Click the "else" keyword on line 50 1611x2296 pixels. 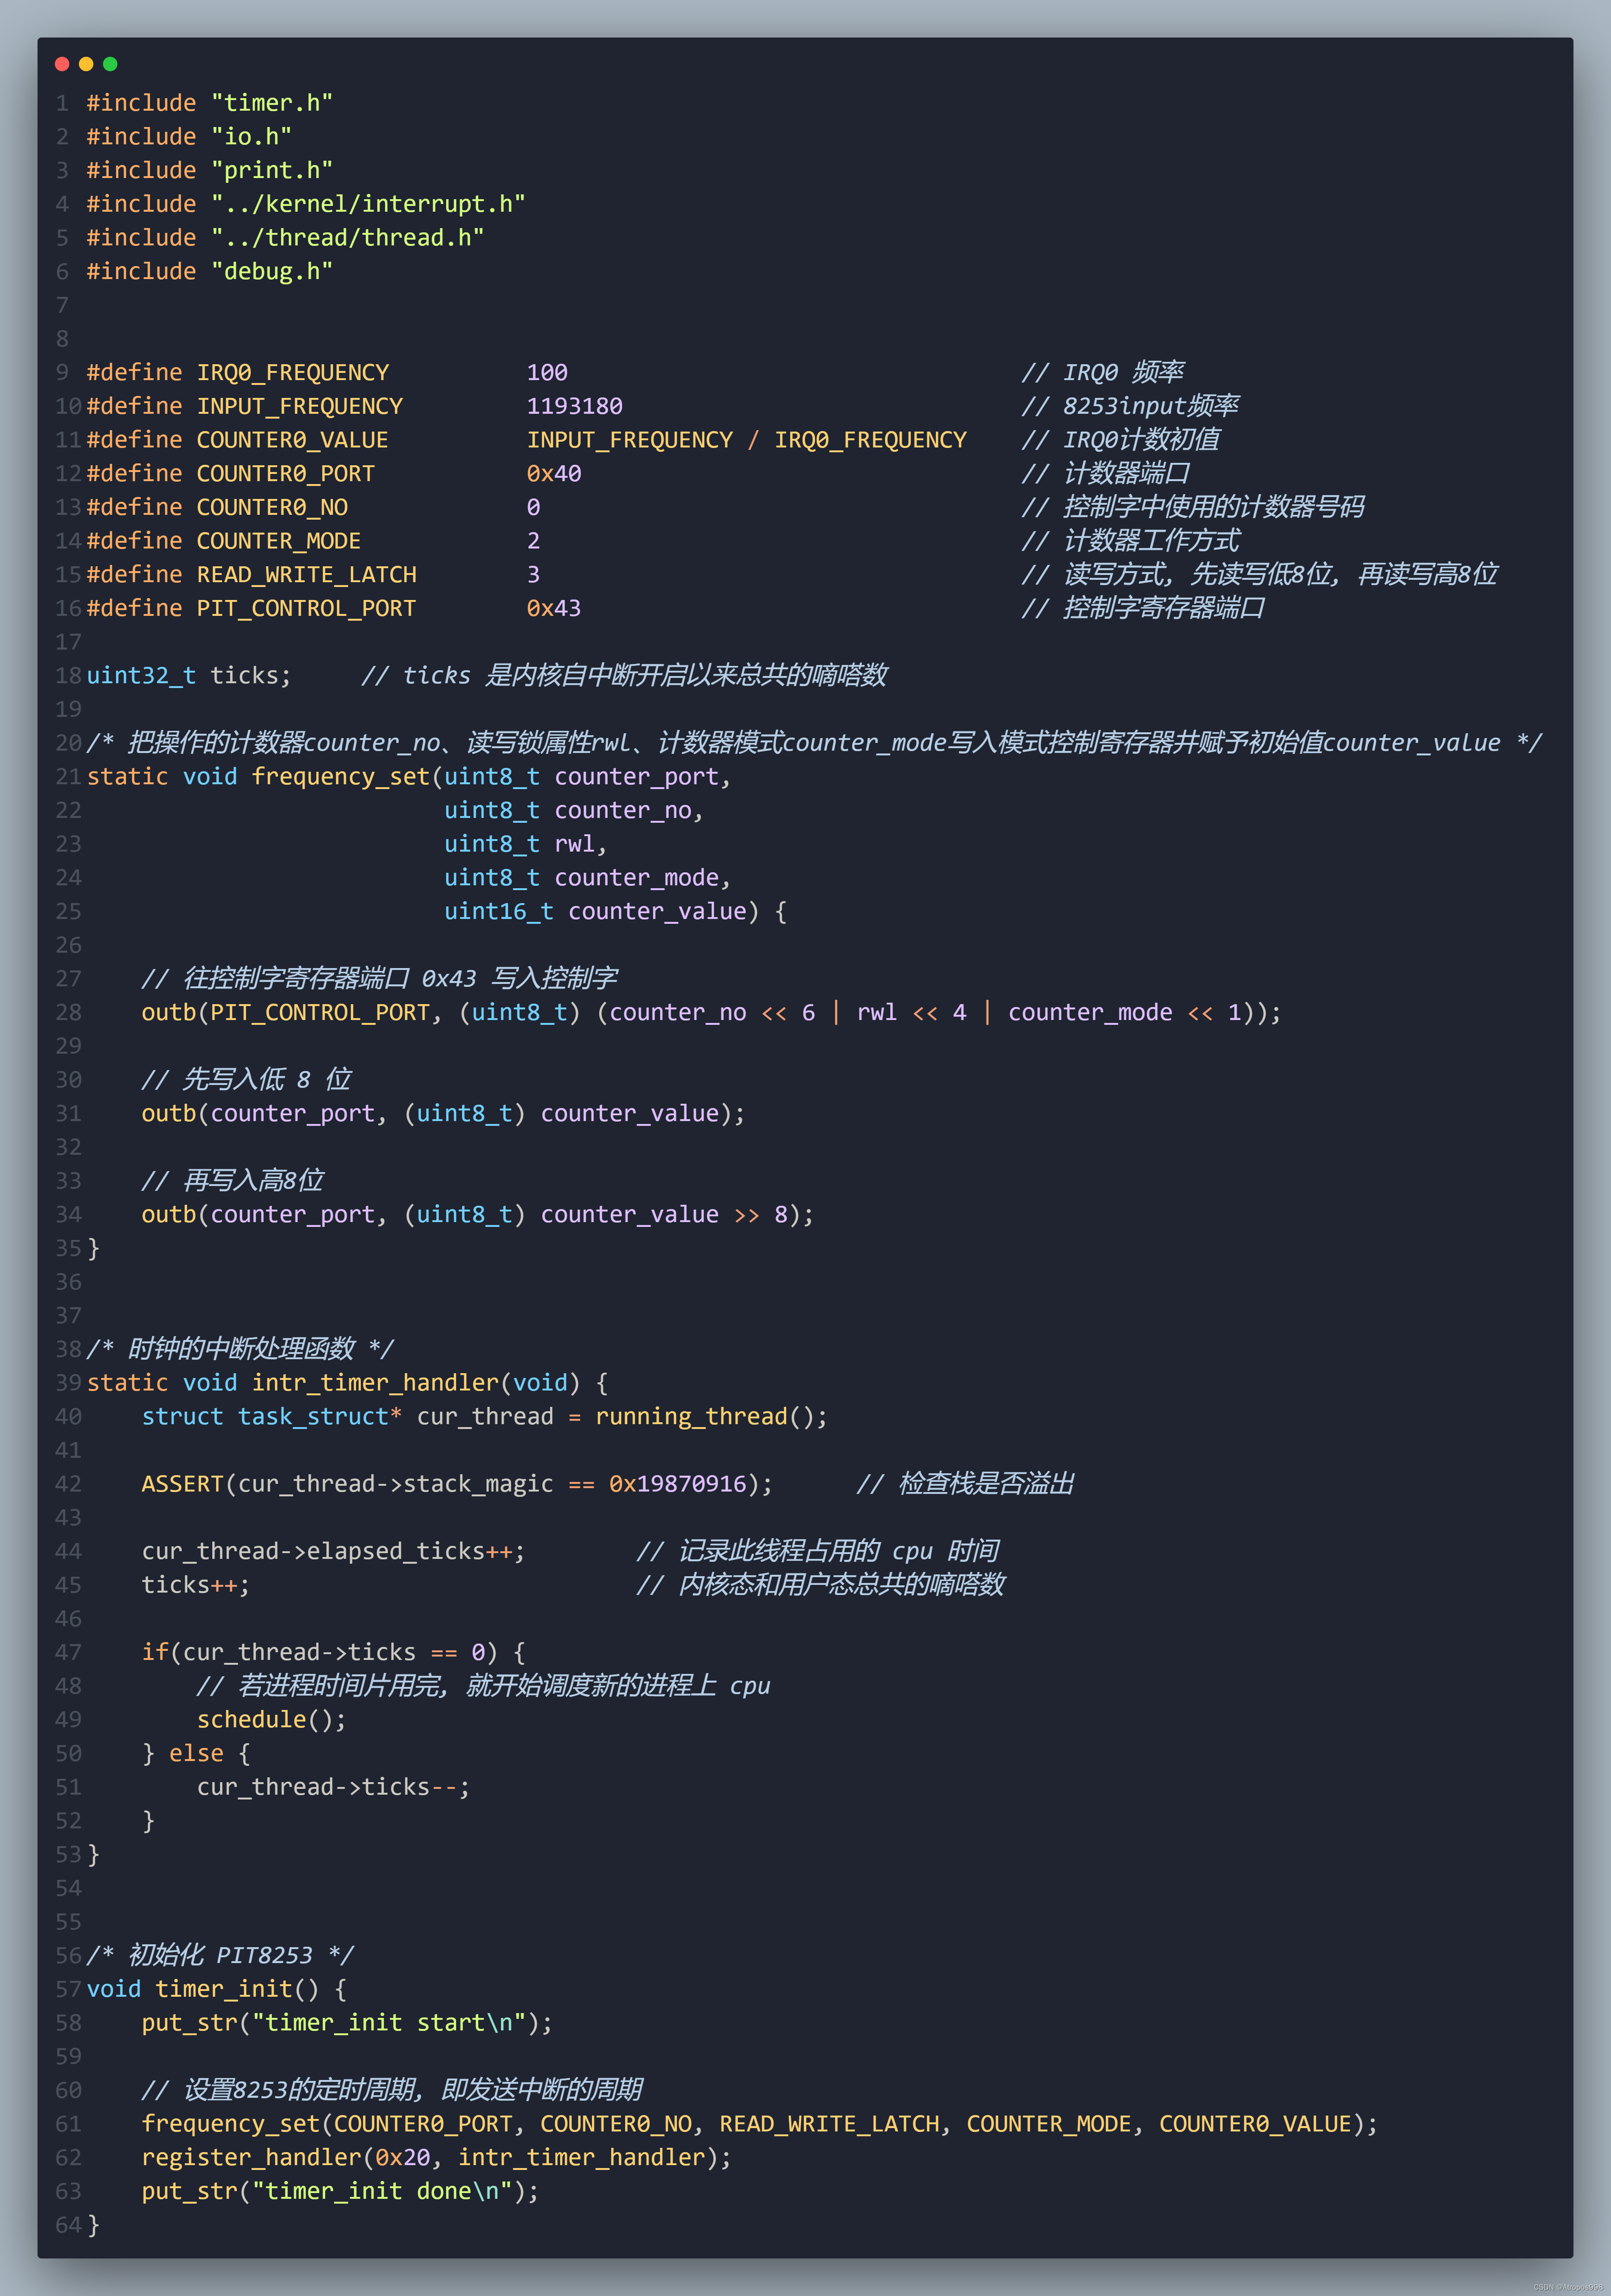pos(196,1754)
